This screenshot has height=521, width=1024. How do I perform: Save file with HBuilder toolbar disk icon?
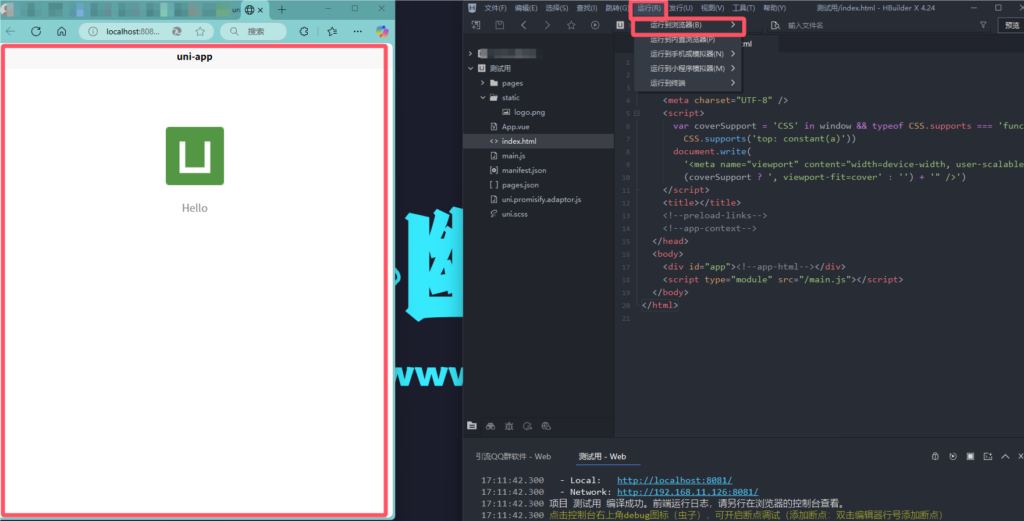500,25
